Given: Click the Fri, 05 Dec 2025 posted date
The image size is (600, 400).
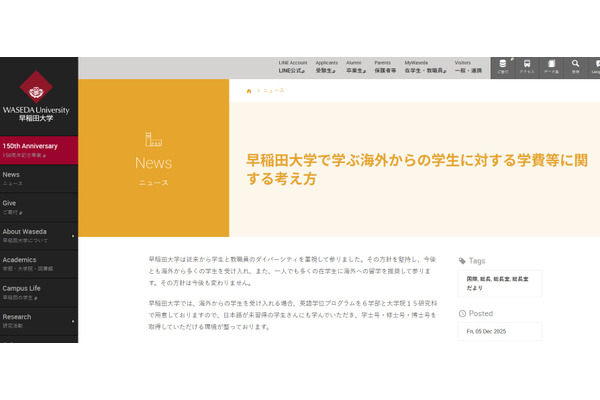Looking at the screenshot, I should (x=486, y=331).
